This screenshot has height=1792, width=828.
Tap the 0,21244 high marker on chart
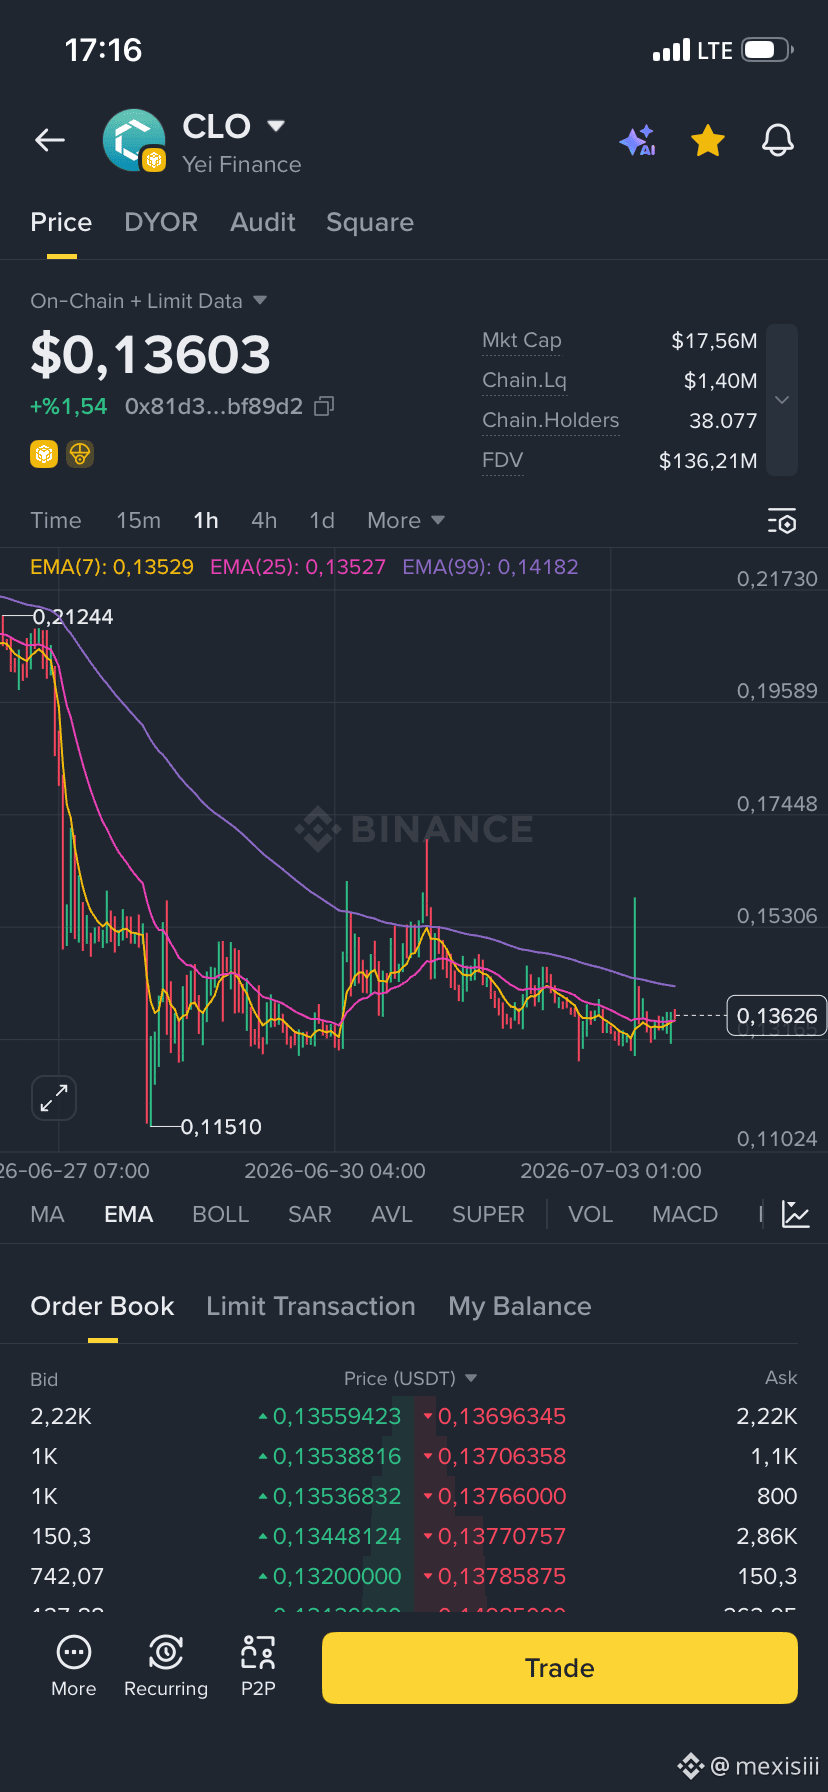[x=73, y=617]
